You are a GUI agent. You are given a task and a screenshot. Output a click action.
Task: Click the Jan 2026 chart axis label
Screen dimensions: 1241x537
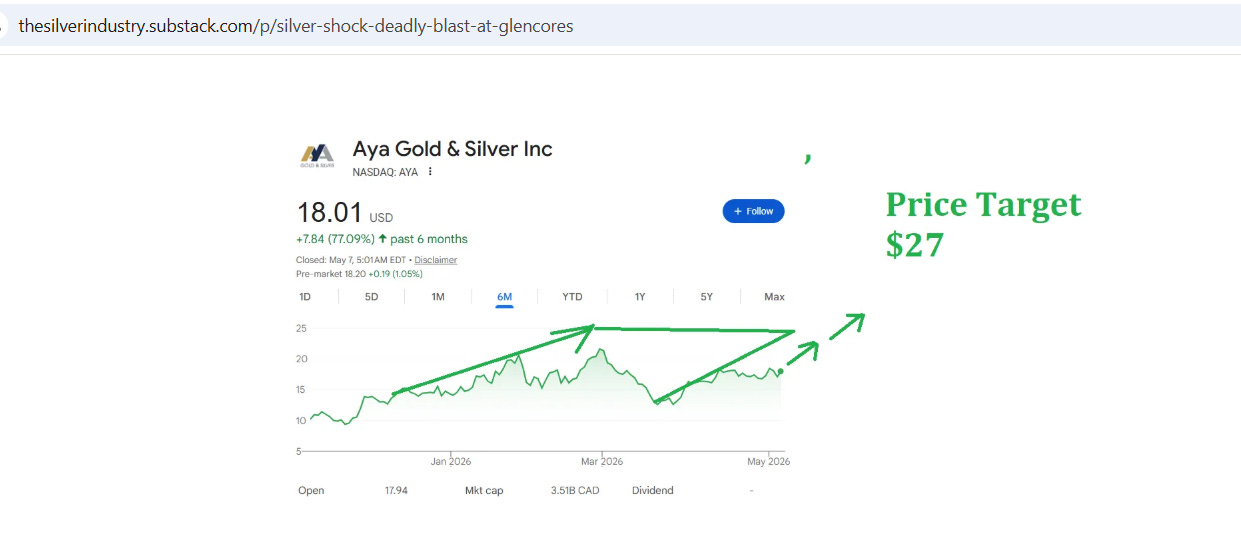(451, 461)
